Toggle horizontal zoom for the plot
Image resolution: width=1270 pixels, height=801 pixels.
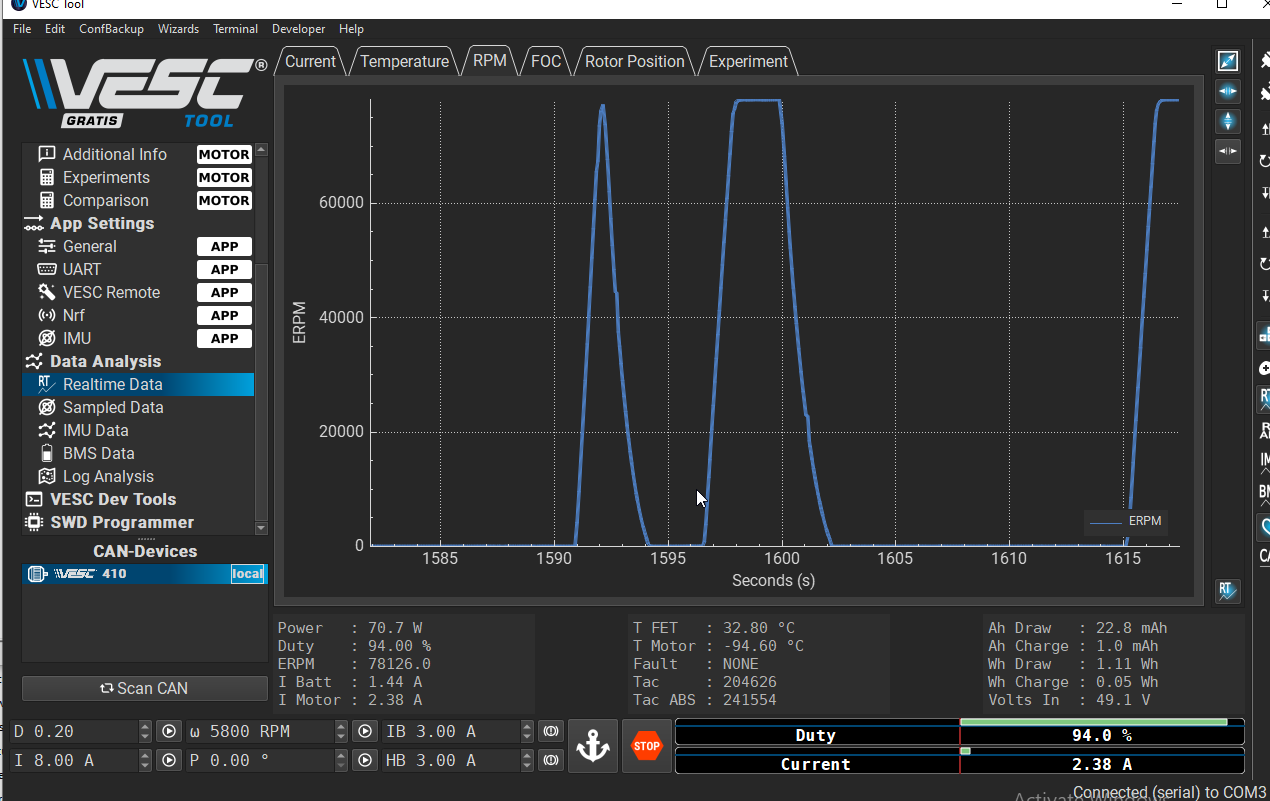tap(1227, 92)
